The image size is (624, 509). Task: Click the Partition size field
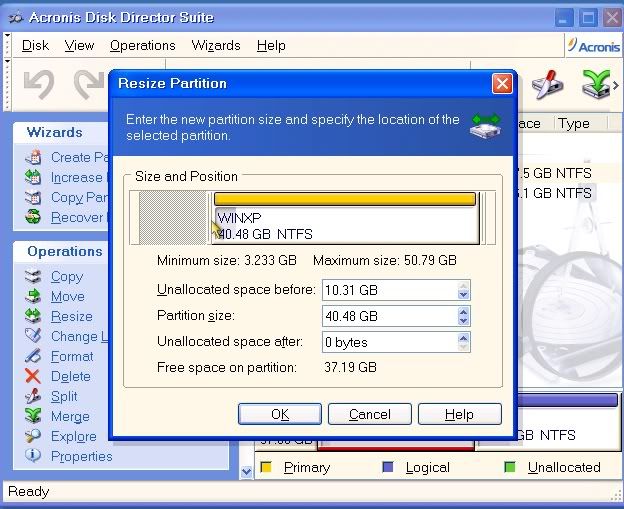point(390,316)
